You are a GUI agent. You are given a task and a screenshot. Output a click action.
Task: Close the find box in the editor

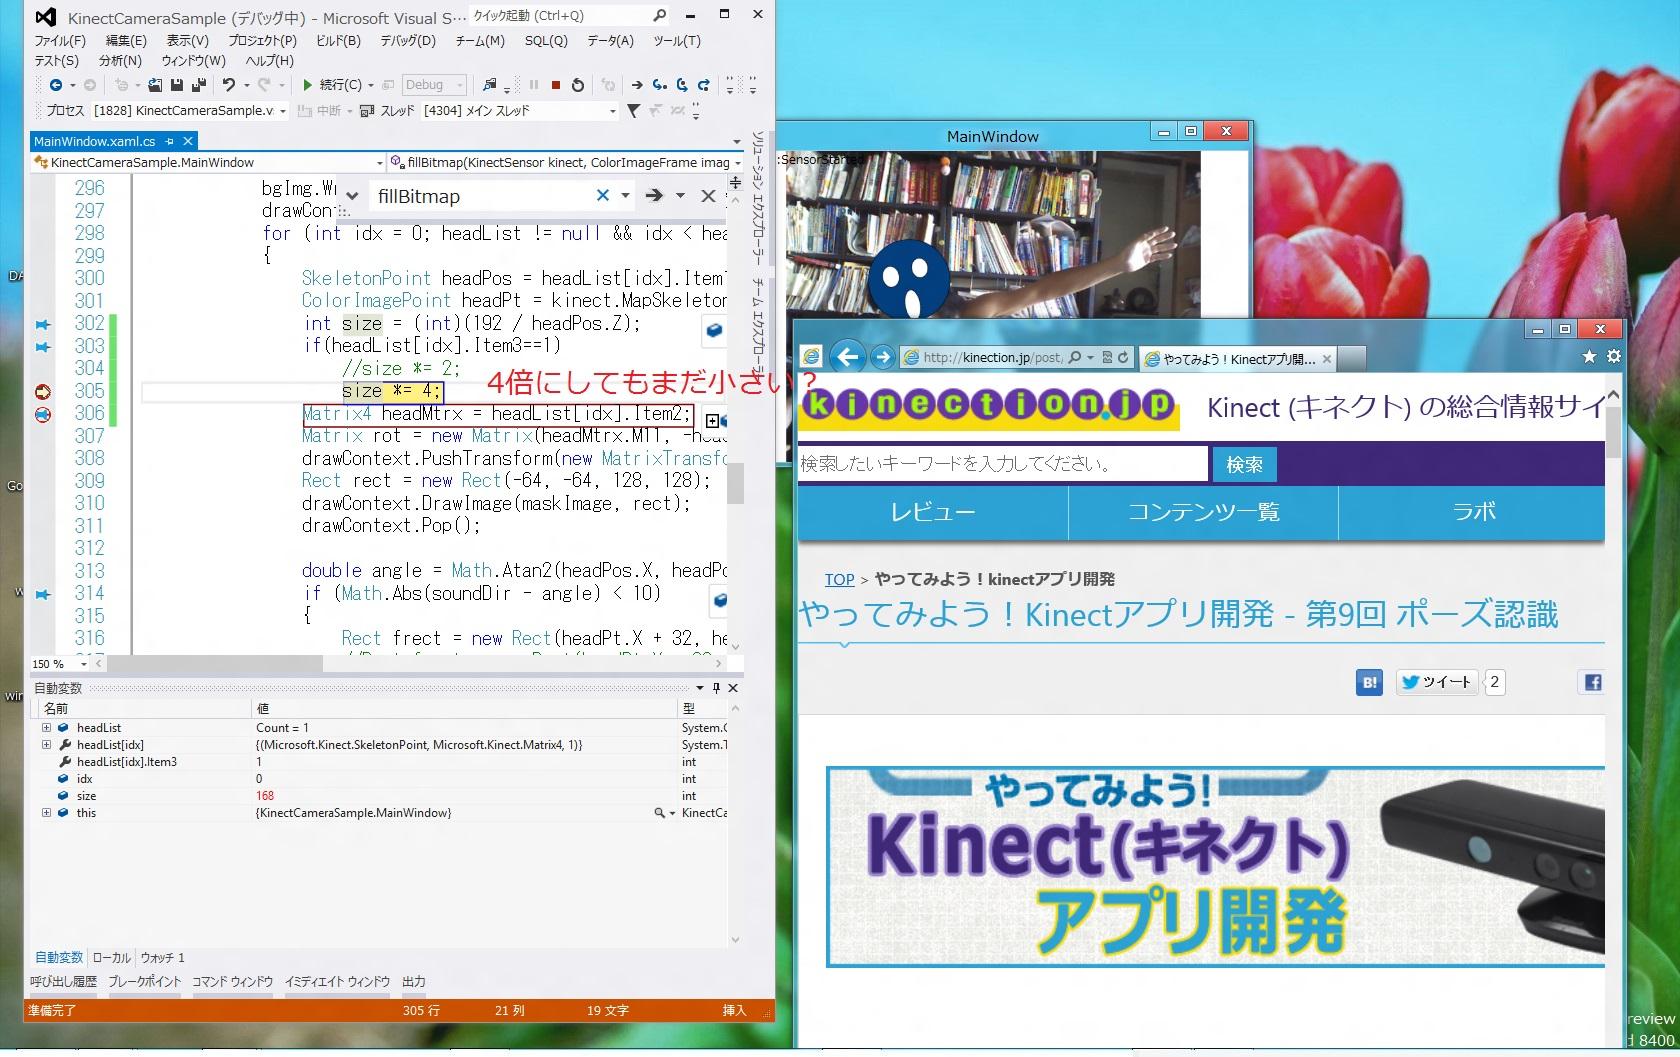coord(708,196)
